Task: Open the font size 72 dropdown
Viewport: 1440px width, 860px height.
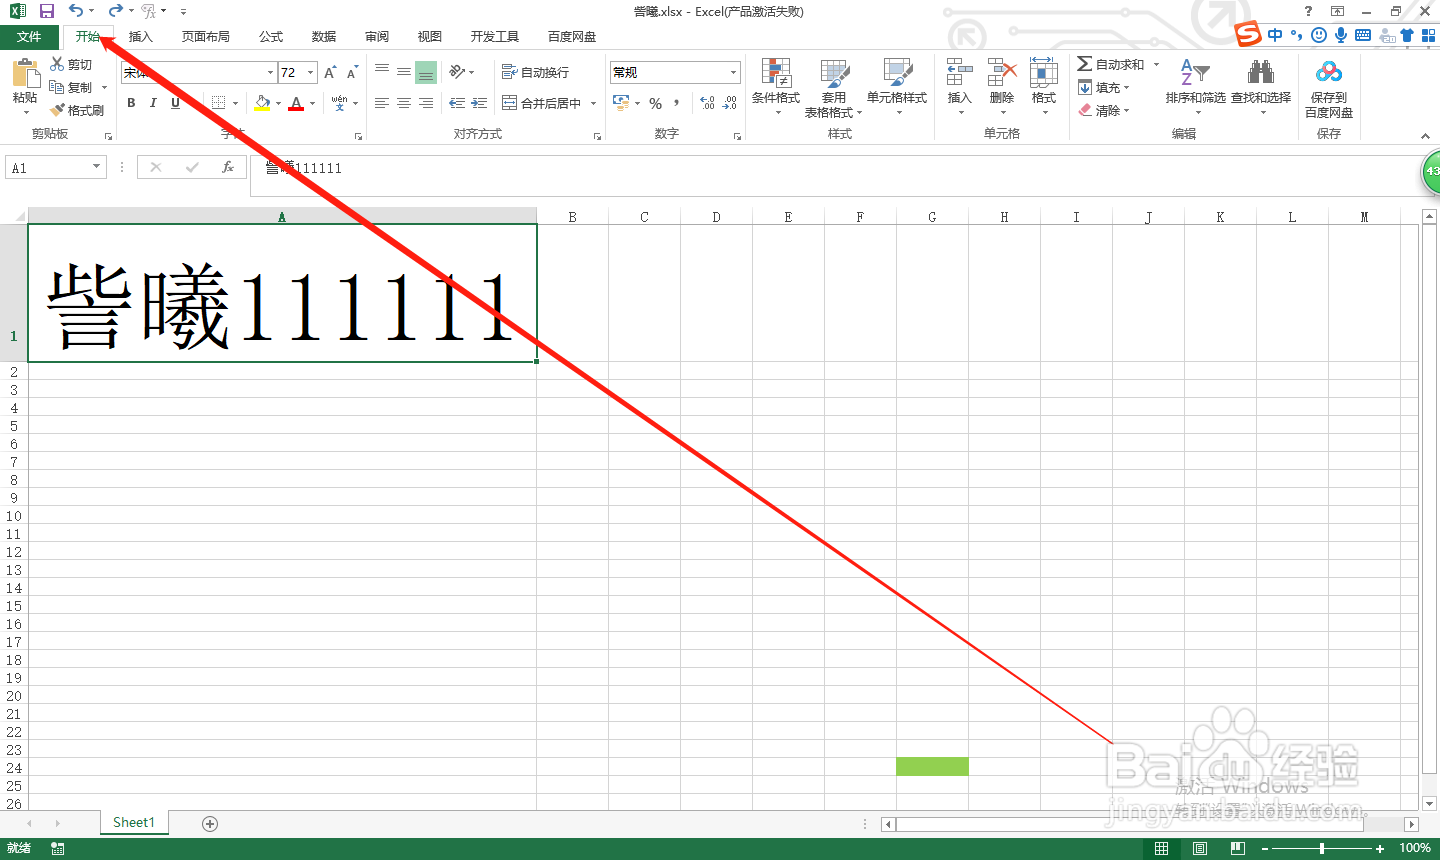Action: [311, 72]
